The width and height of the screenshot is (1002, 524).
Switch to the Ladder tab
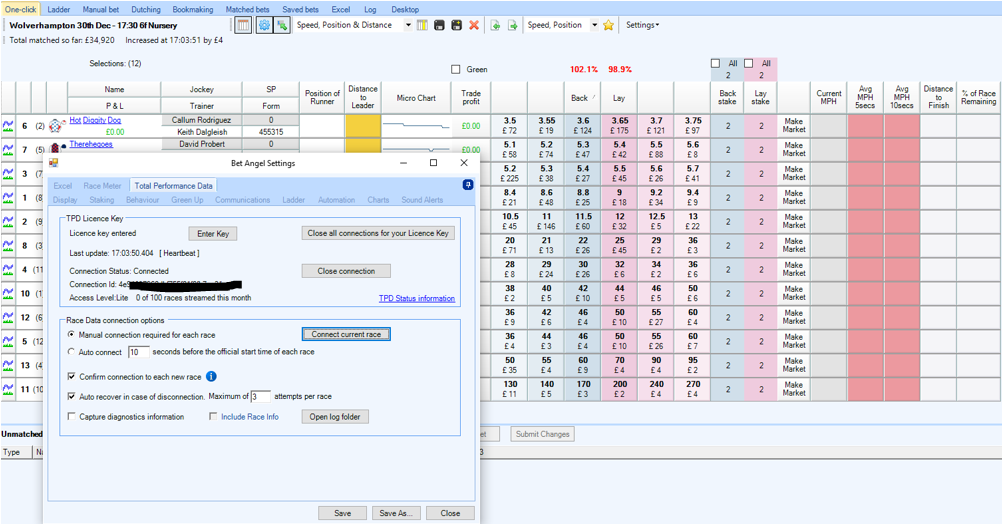(59, 9)
